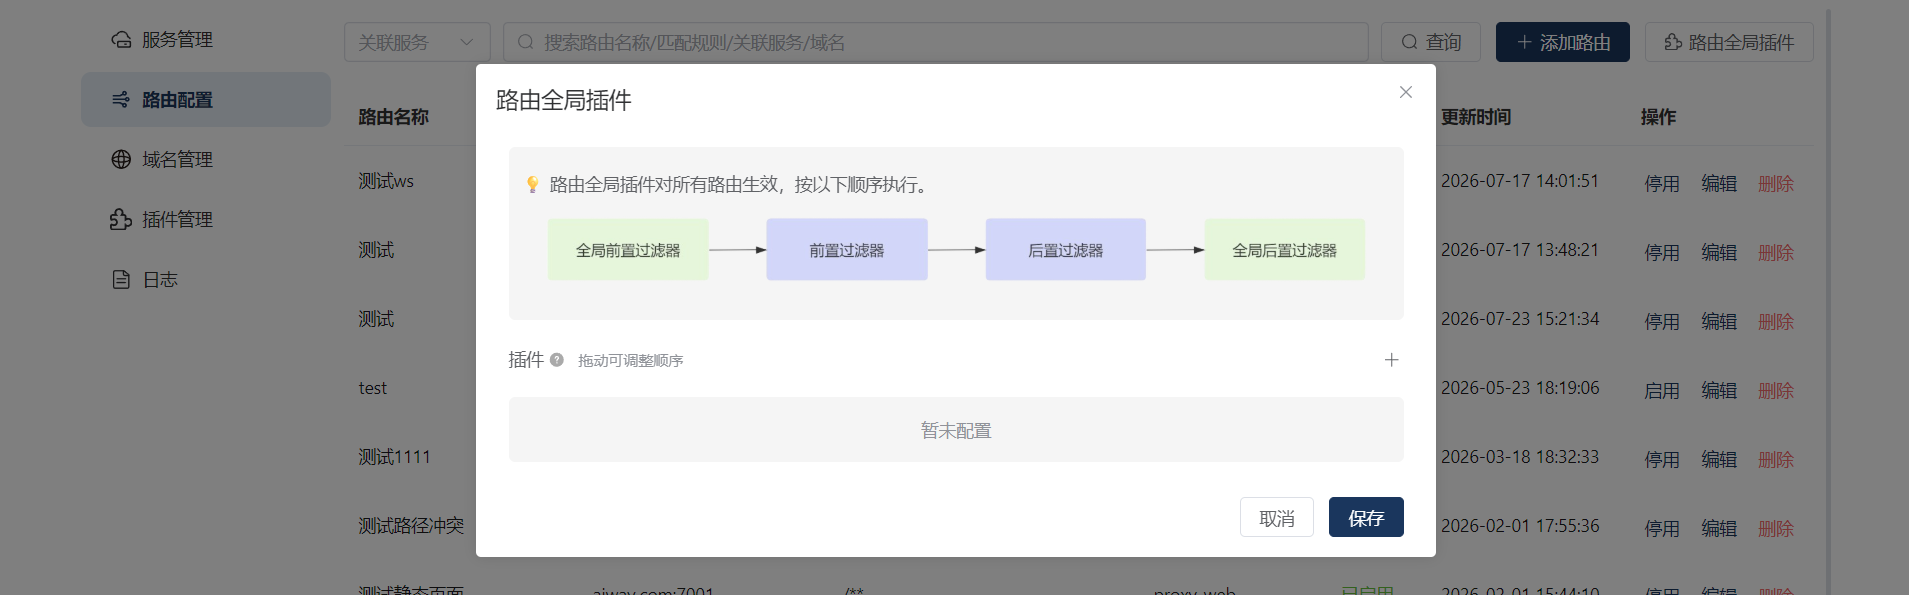Screen dimensions: 1909x595
Task: Click the page vertical scrollbar
Action: (1828, 300)
